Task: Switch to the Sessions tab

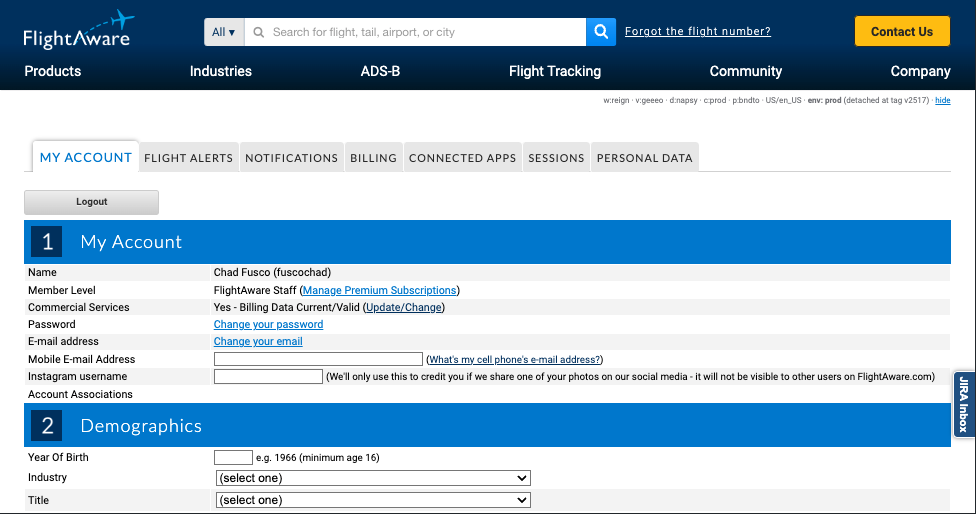Action: tap(556, 158)
